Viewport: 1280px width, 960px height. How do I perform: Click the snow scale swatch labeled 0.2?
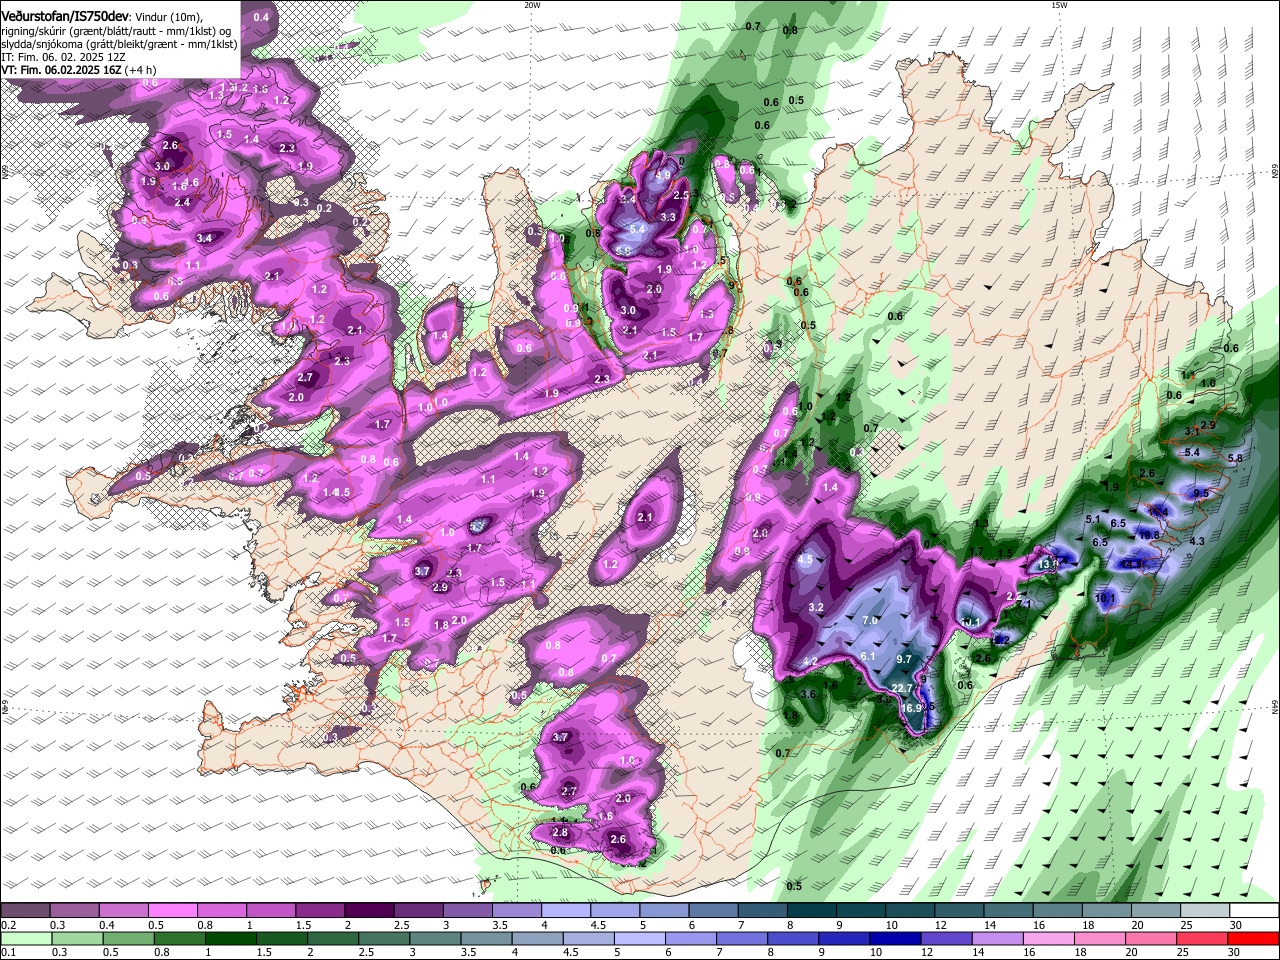(25, 911)
